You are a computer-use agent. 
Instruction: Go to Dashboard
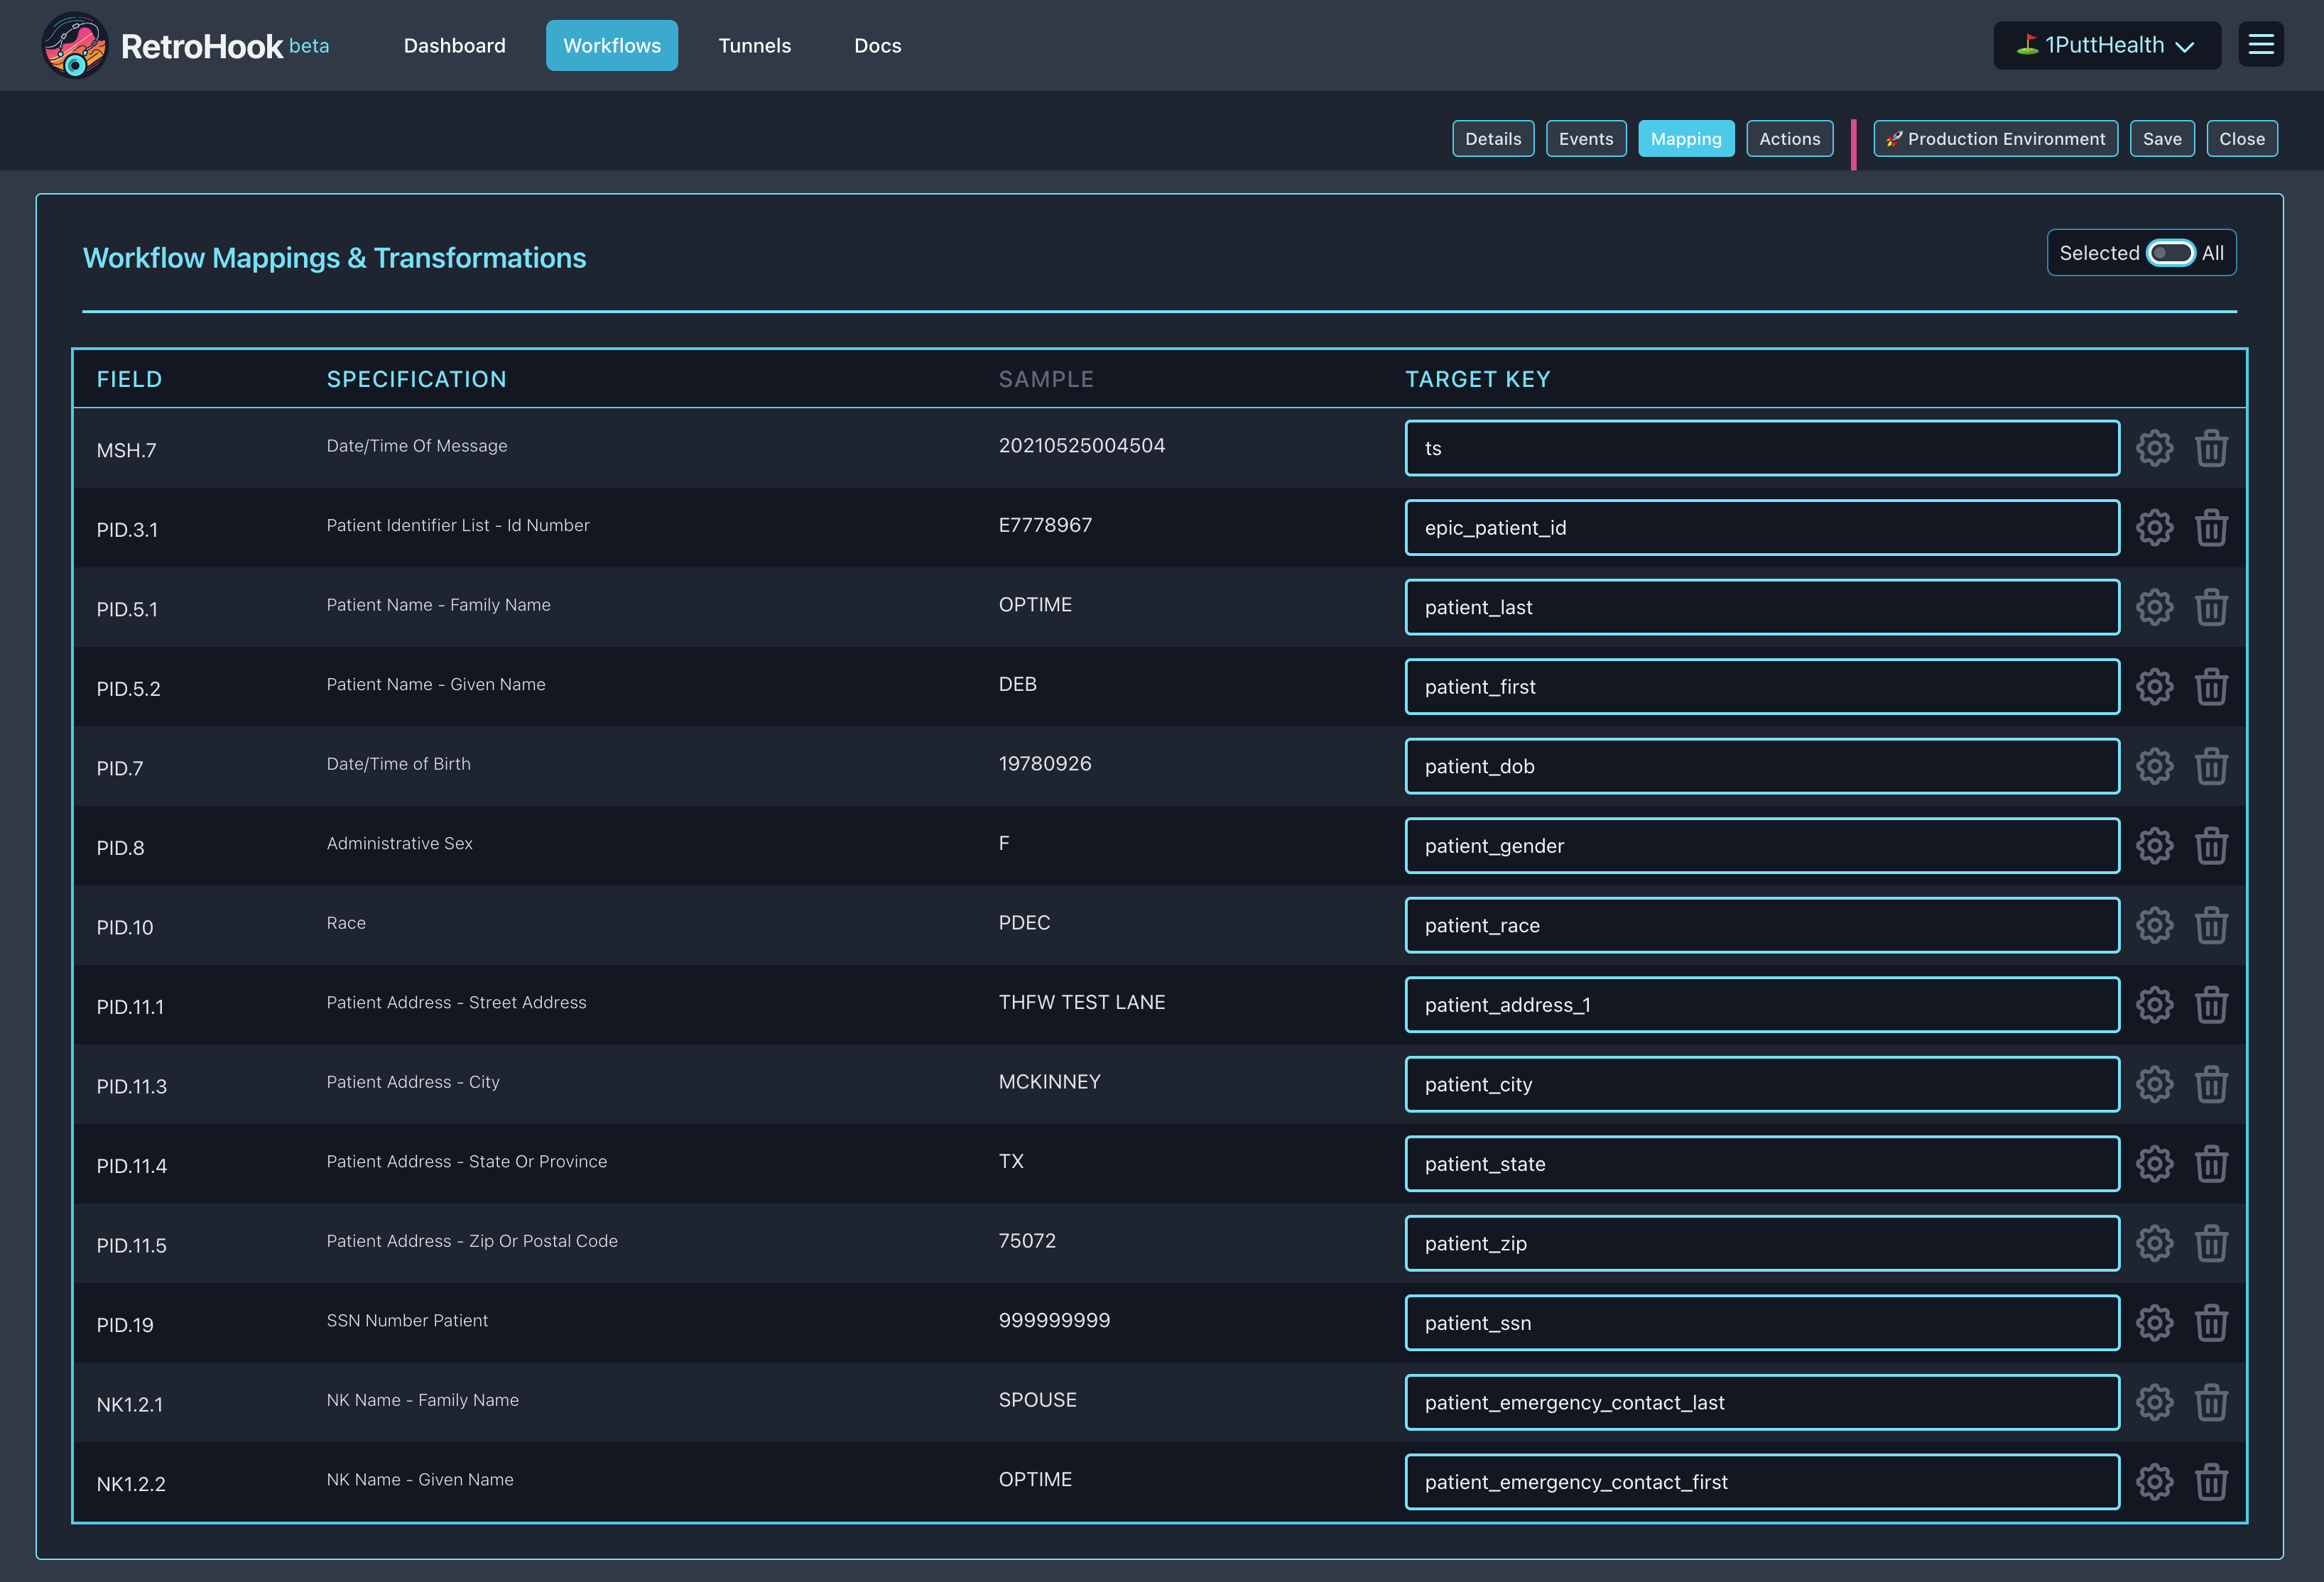(x=454, y=45)
